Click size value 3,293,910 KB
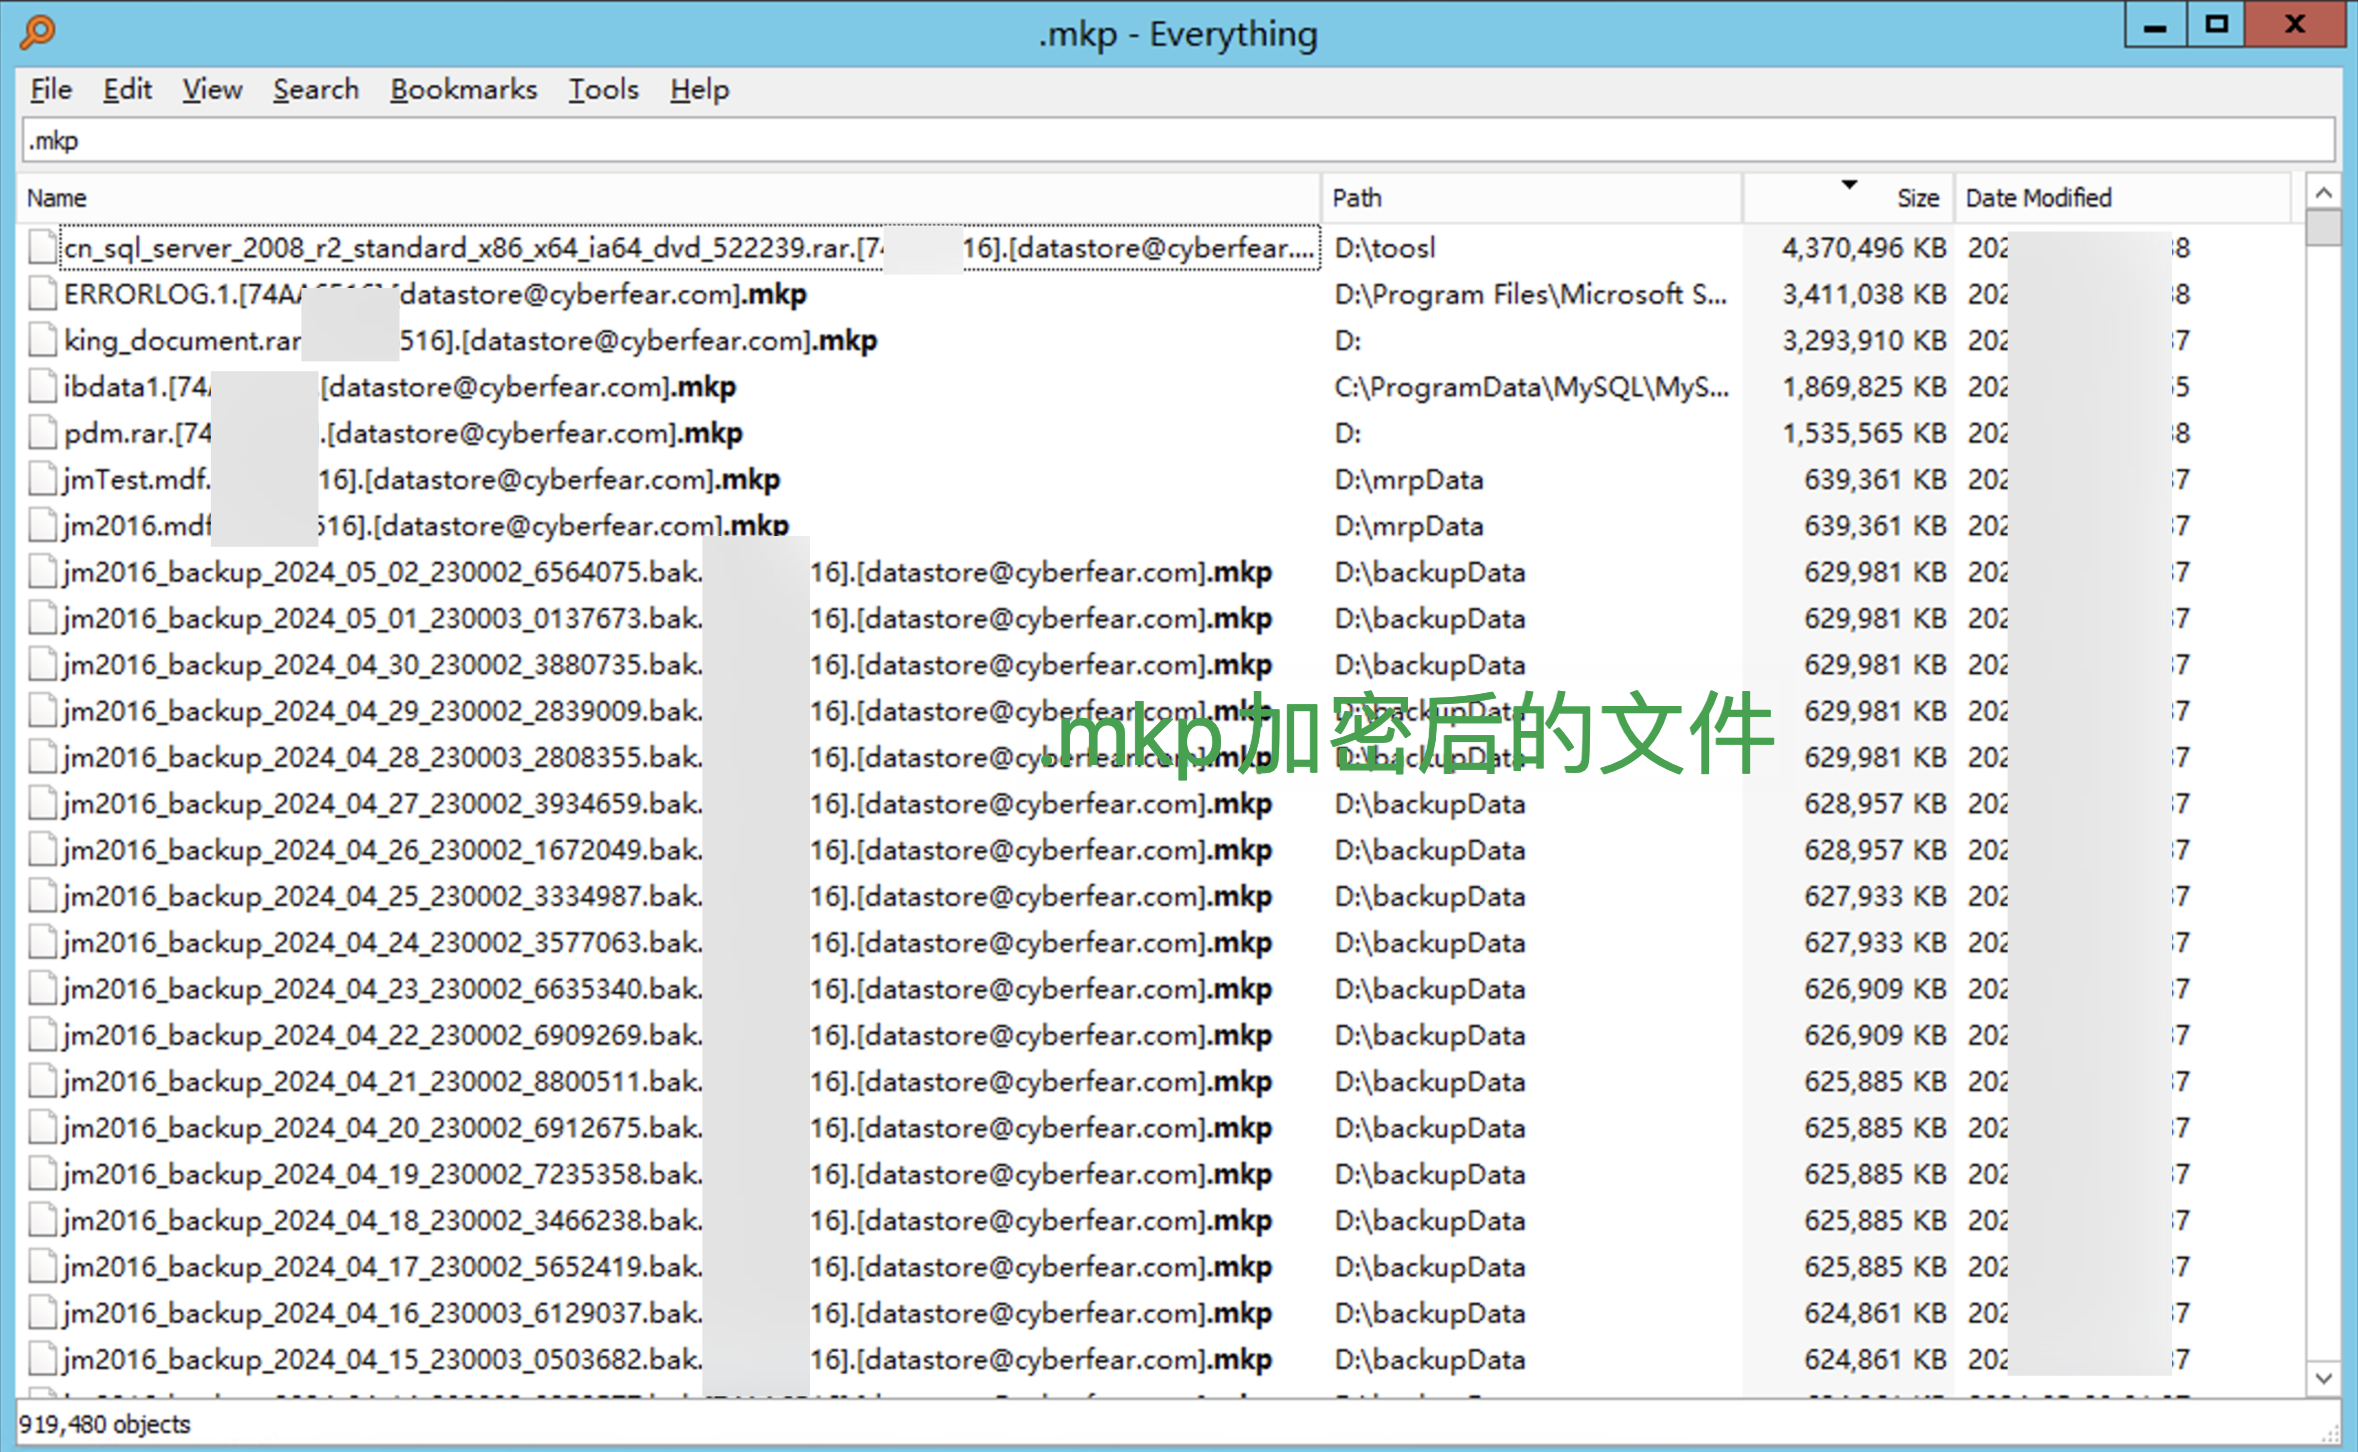Screen dimensions: 2358x1452 [1864, 341]
